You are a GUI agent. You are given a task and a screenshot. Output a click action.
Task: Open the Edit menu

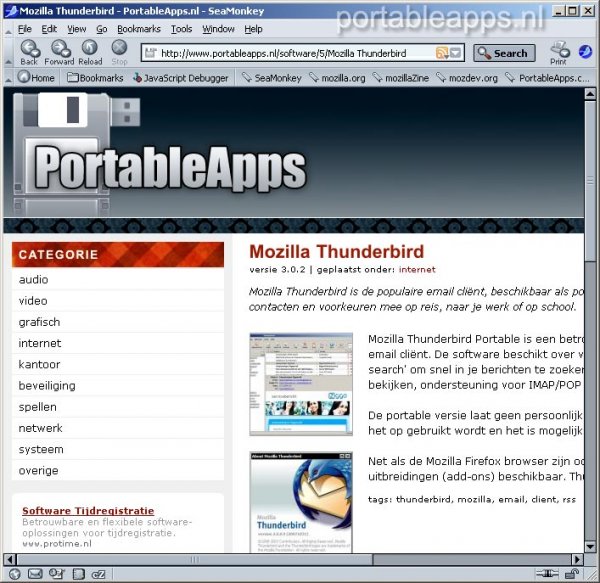(x=49, y=29)
